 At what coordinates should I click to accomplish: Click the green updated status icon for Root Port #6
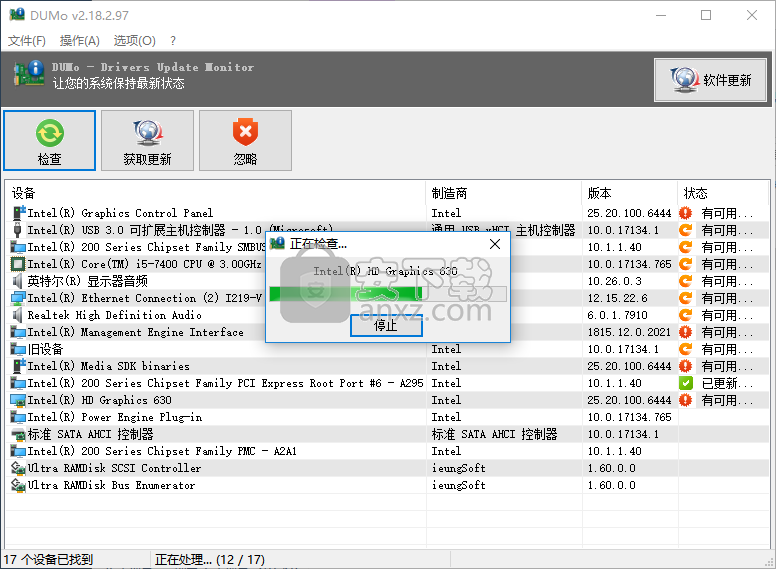pyautogui.click(x=685, y=383)
